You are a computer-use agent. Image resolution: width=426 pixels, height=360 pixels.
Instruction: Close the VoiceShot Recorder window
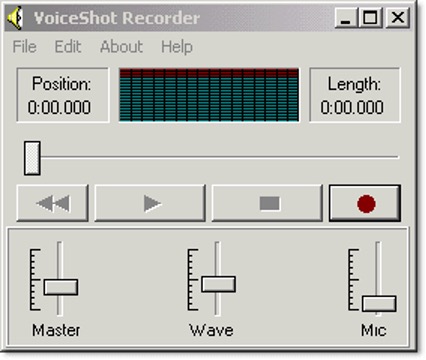(397, 17)
